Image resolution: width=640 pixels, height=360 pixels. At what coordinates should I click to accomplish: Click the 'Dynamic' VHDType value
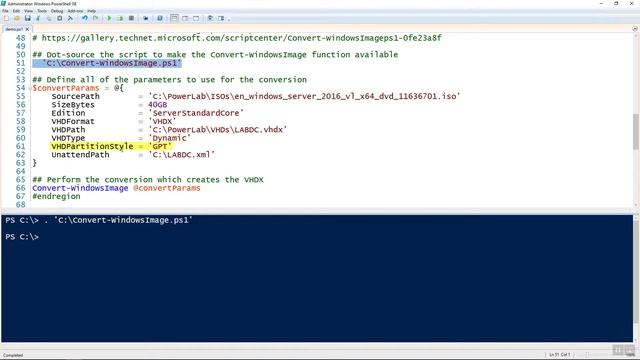(169, 138)
